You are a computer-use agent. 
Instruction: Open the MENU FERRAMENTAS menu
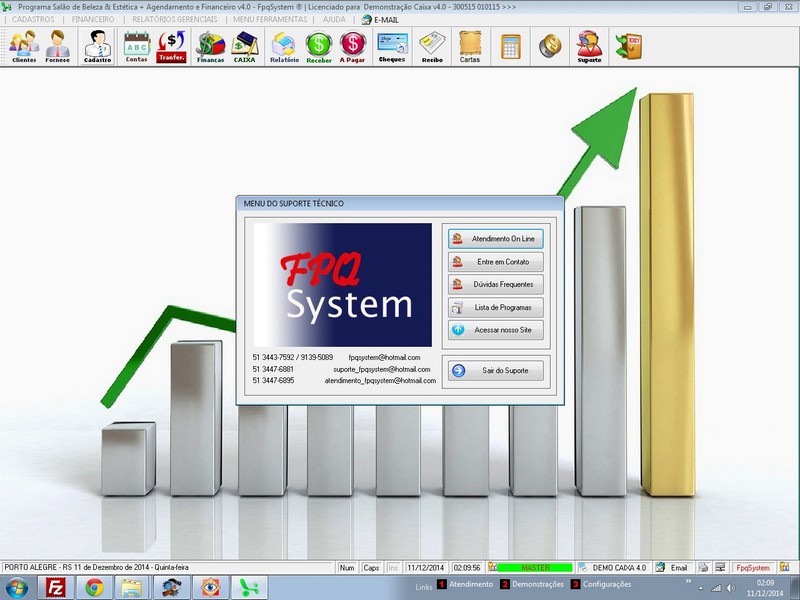point(268,19)
